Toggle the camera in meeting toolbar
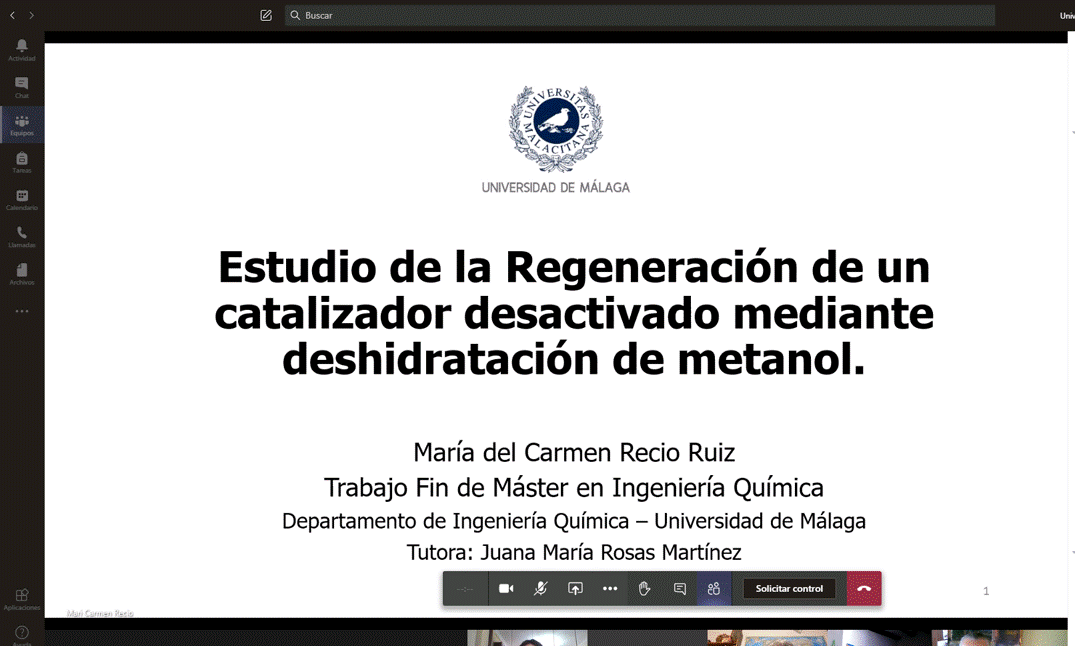Screen dimensions: 1075x646 (x=506, y=588)
